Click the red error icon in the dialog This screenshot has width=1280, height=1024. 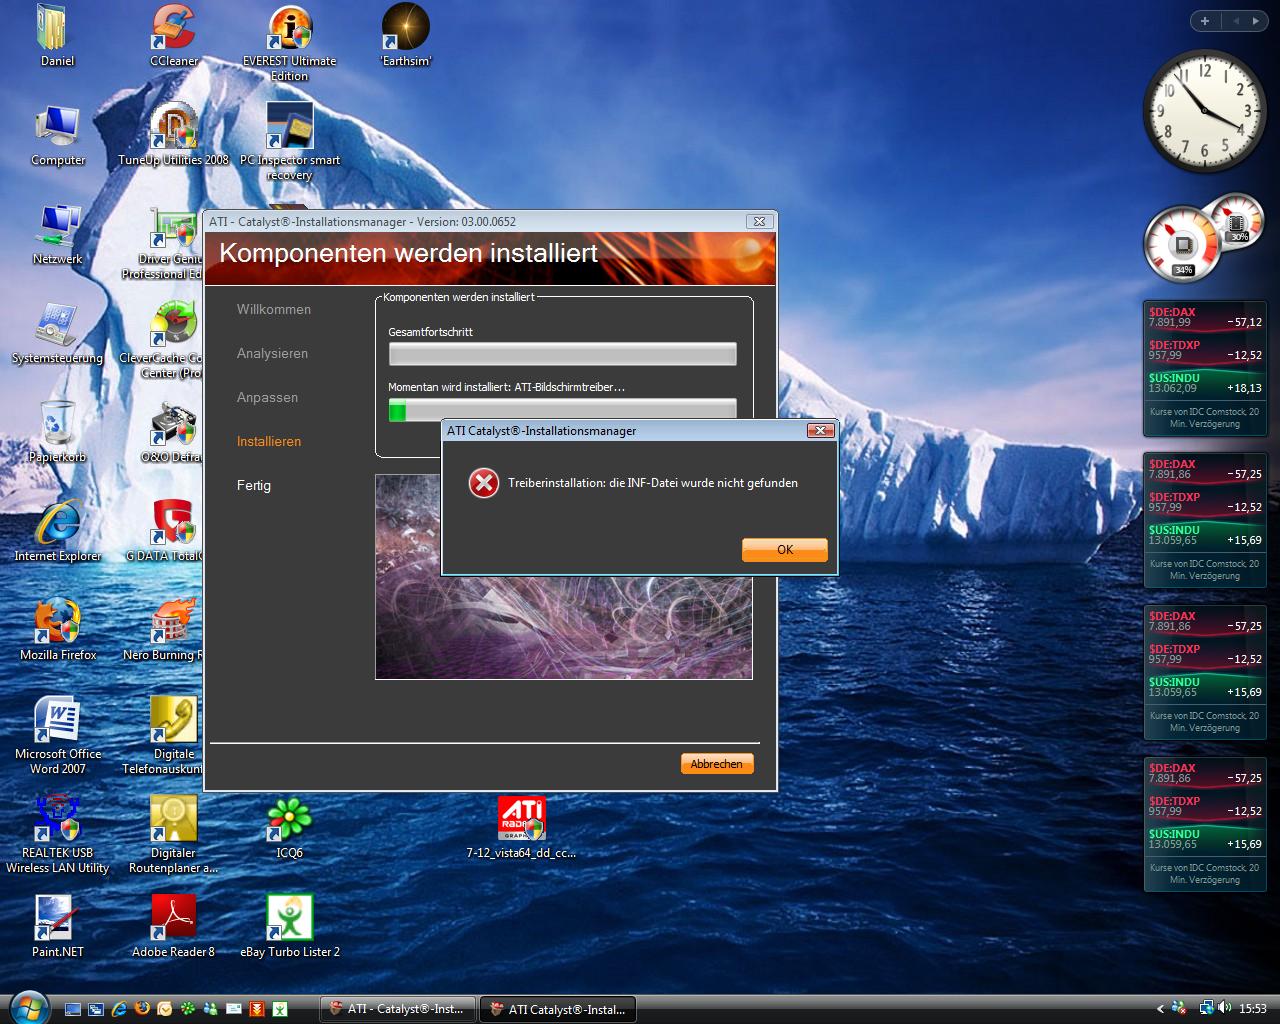coord(484,483)
